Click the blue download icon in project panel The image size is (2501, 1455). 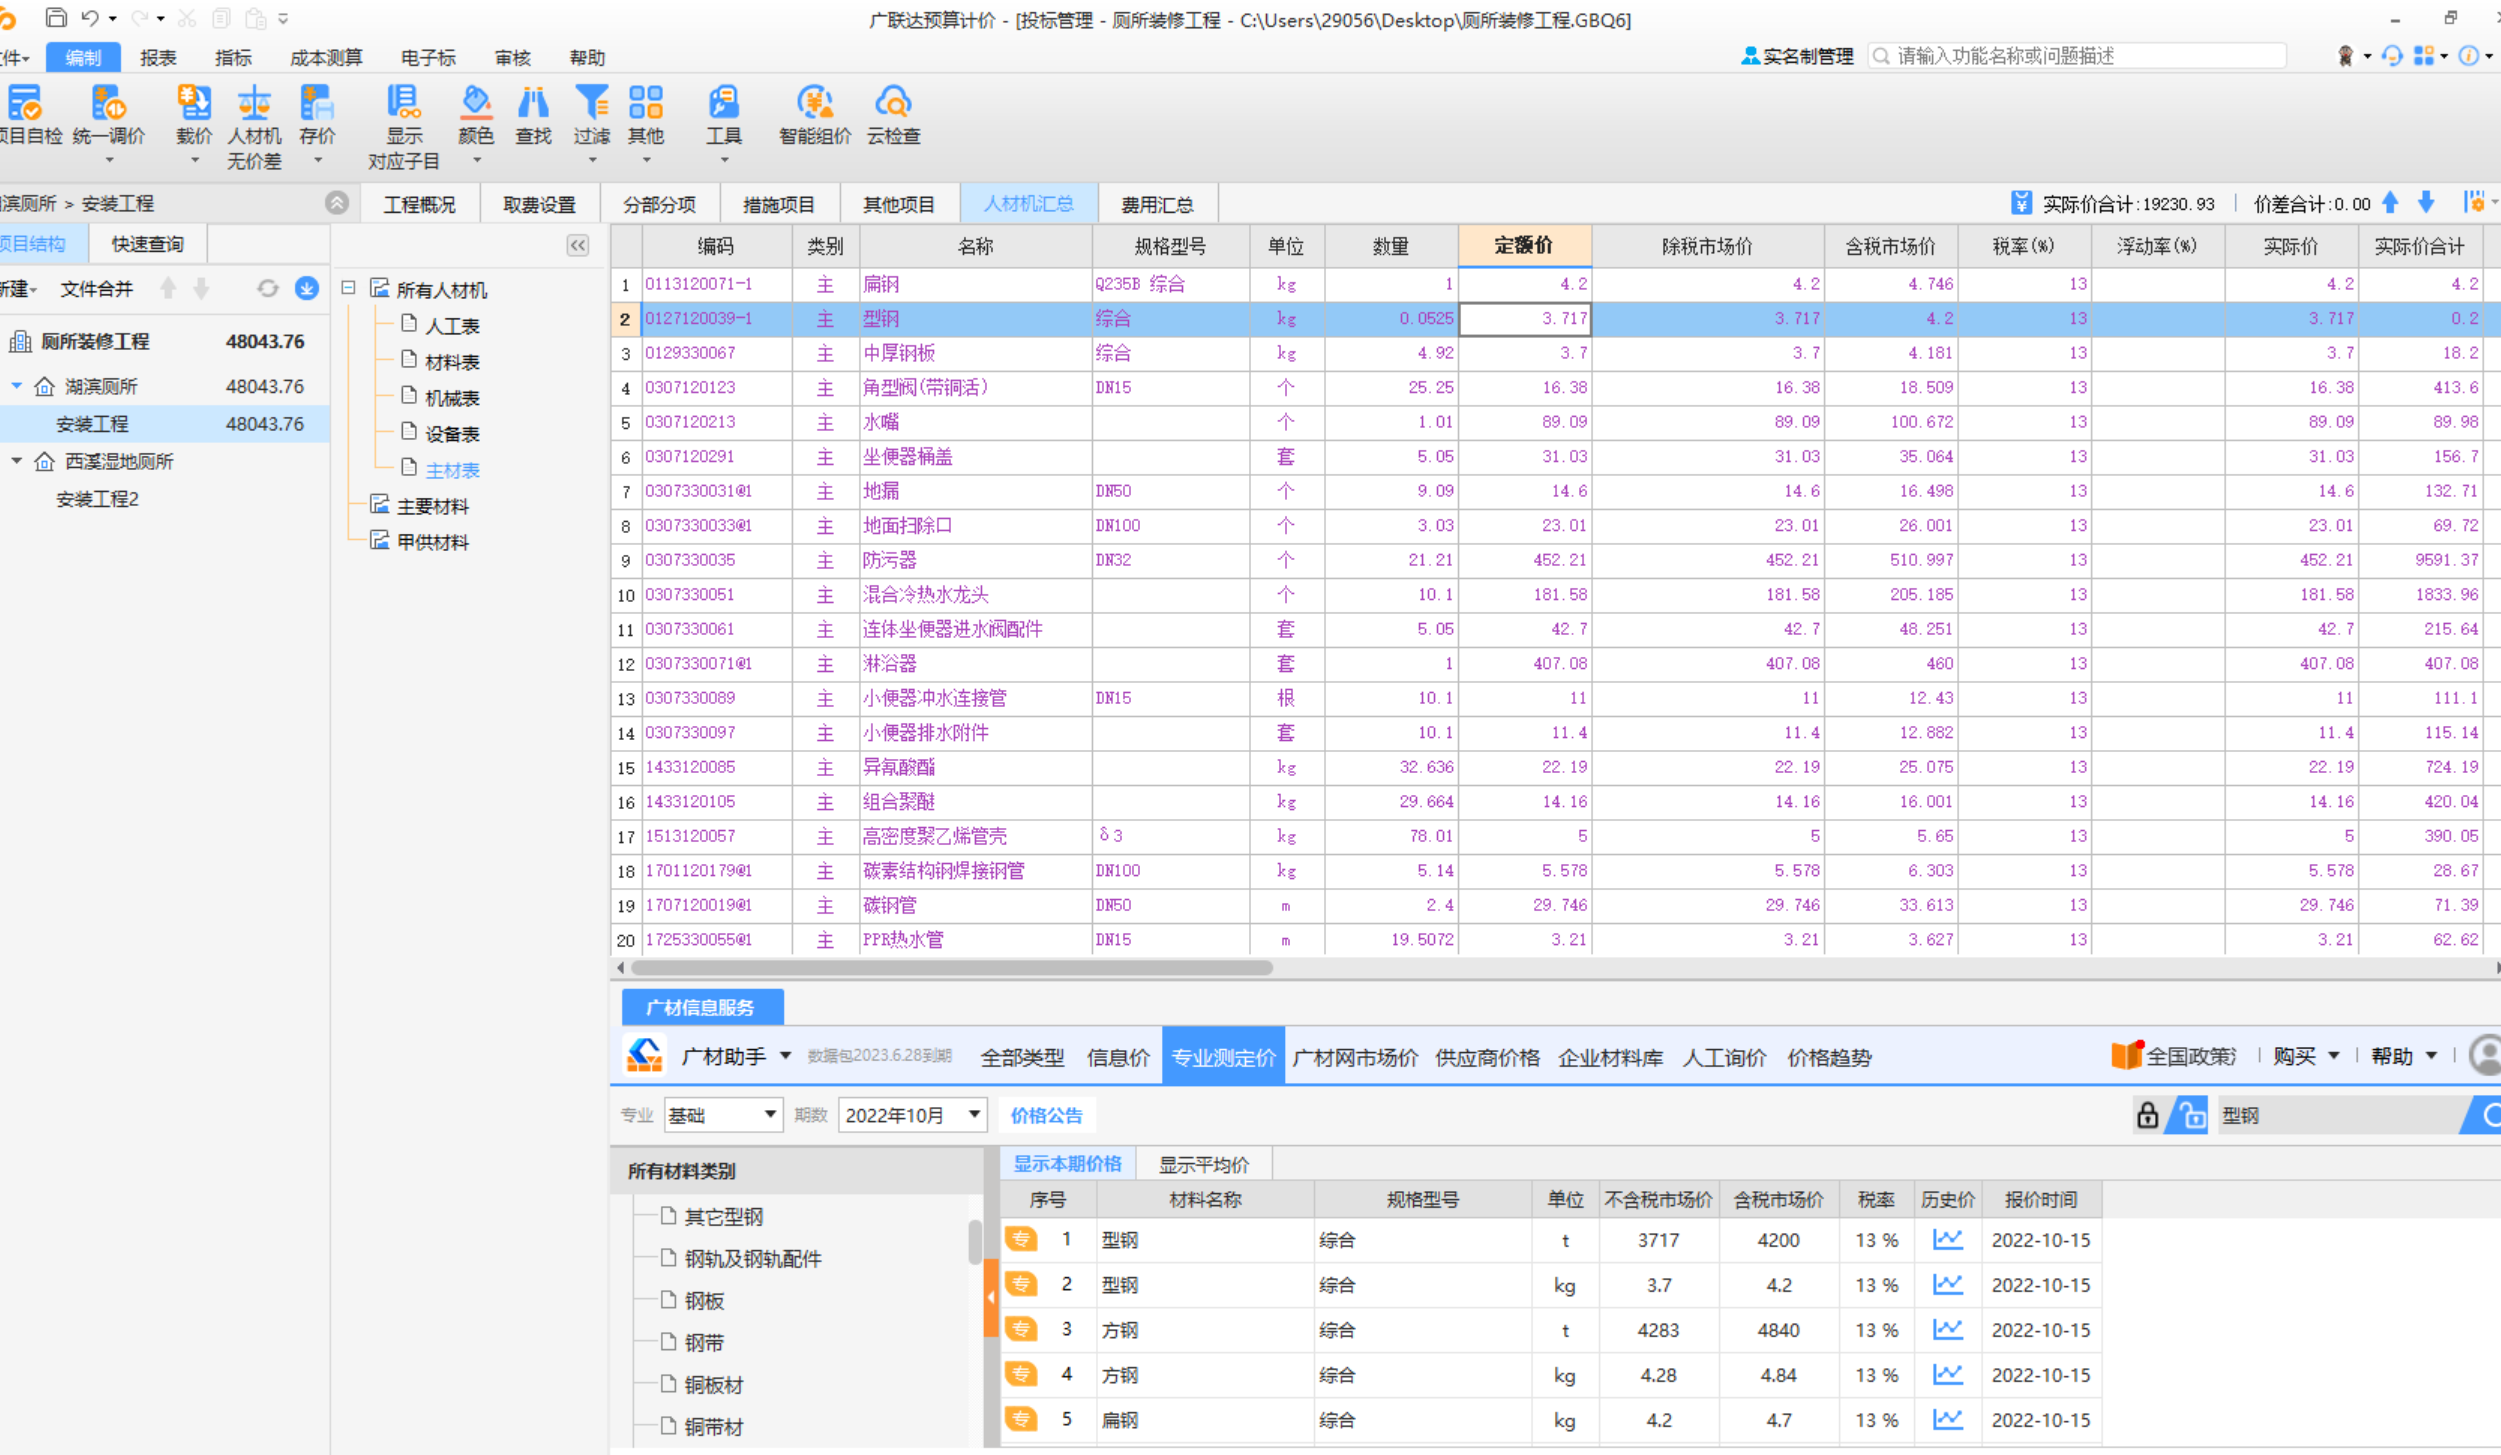pos(306,289)
